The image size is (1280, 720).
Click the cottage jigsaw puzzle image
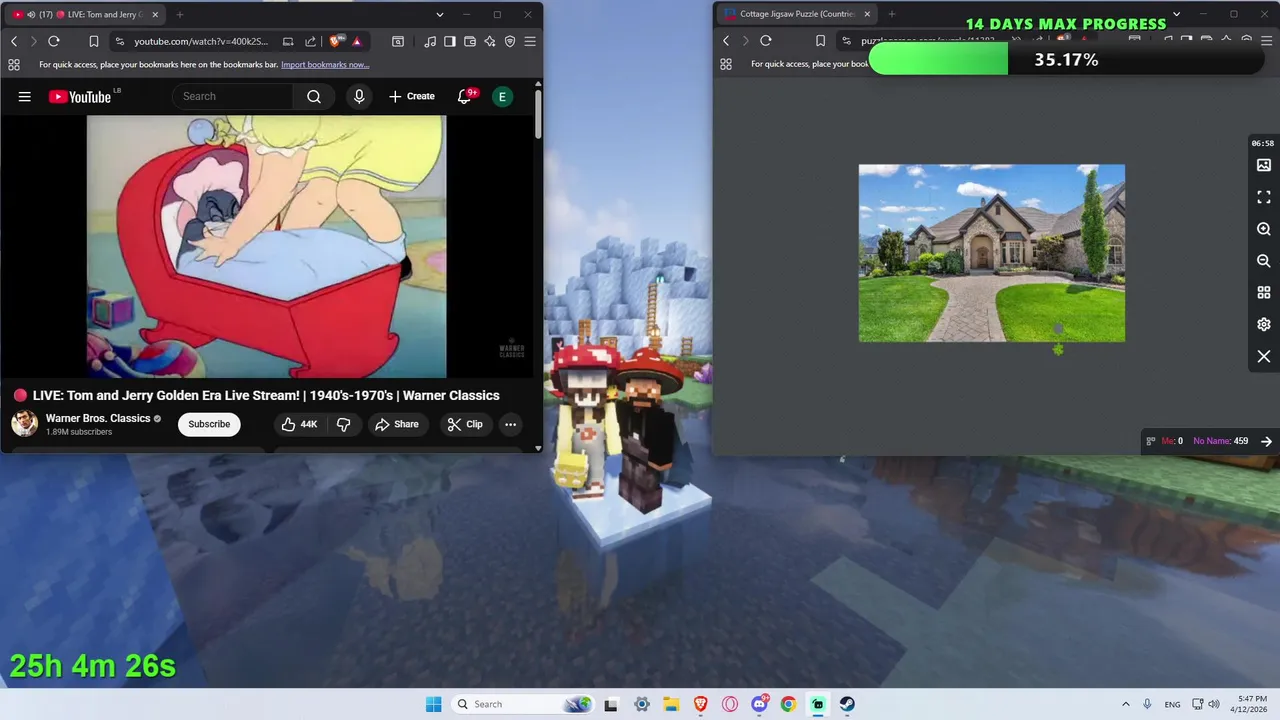[x=992, y=253]
